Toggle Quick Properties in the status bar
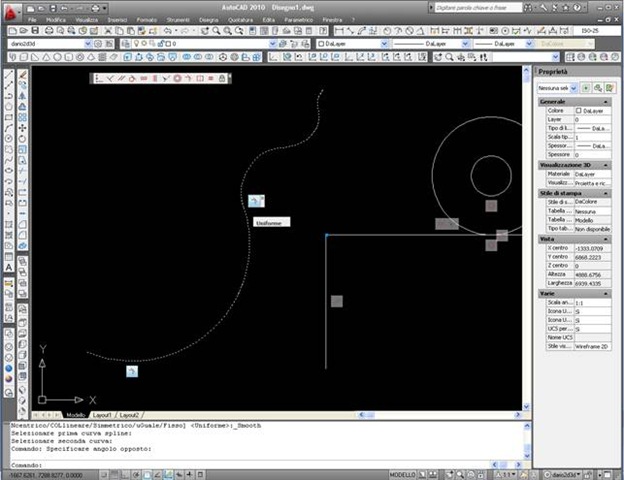 pos(201,475)
